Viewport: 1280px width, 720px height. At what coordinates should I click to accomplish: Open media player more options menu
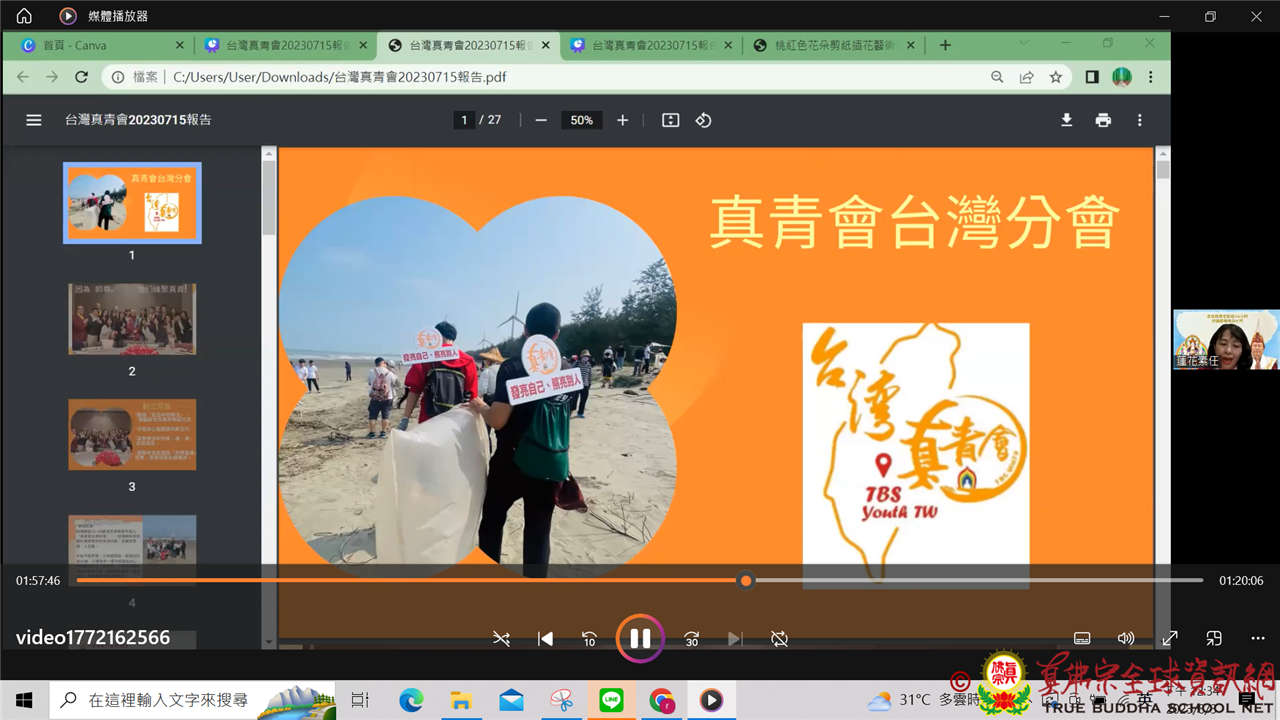1258,638
